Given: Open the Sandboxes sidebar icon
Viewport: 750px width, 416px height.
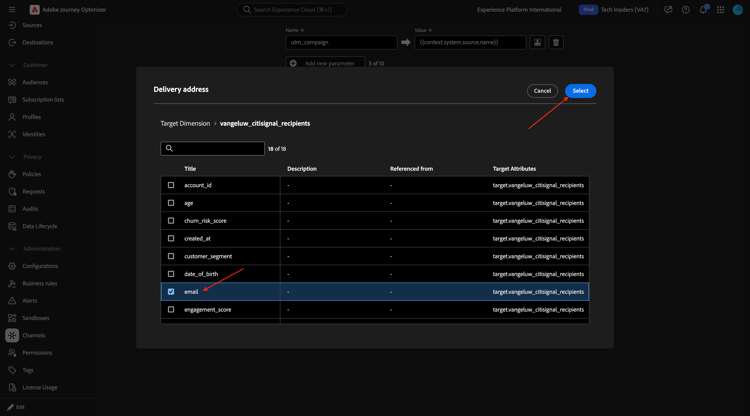Looking at the screenshot, I should (12, 318).
